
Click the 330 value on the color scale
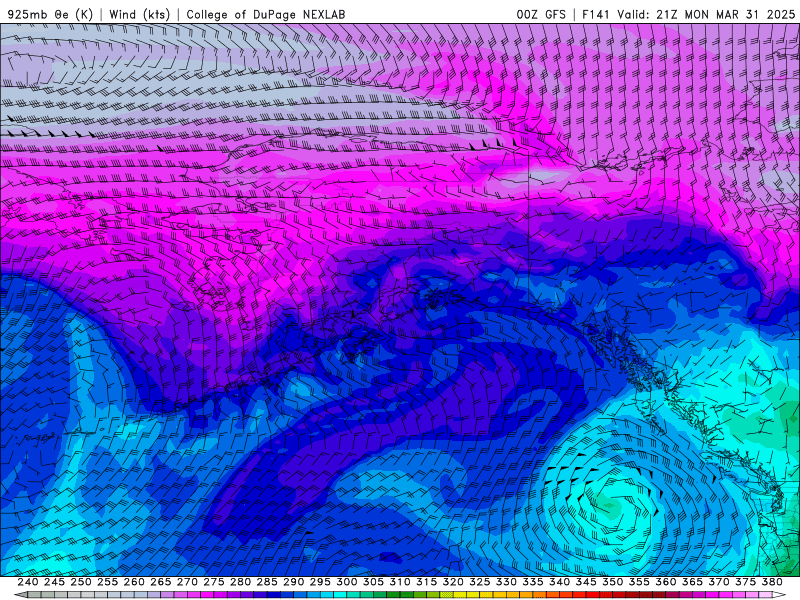coord(506,582)
